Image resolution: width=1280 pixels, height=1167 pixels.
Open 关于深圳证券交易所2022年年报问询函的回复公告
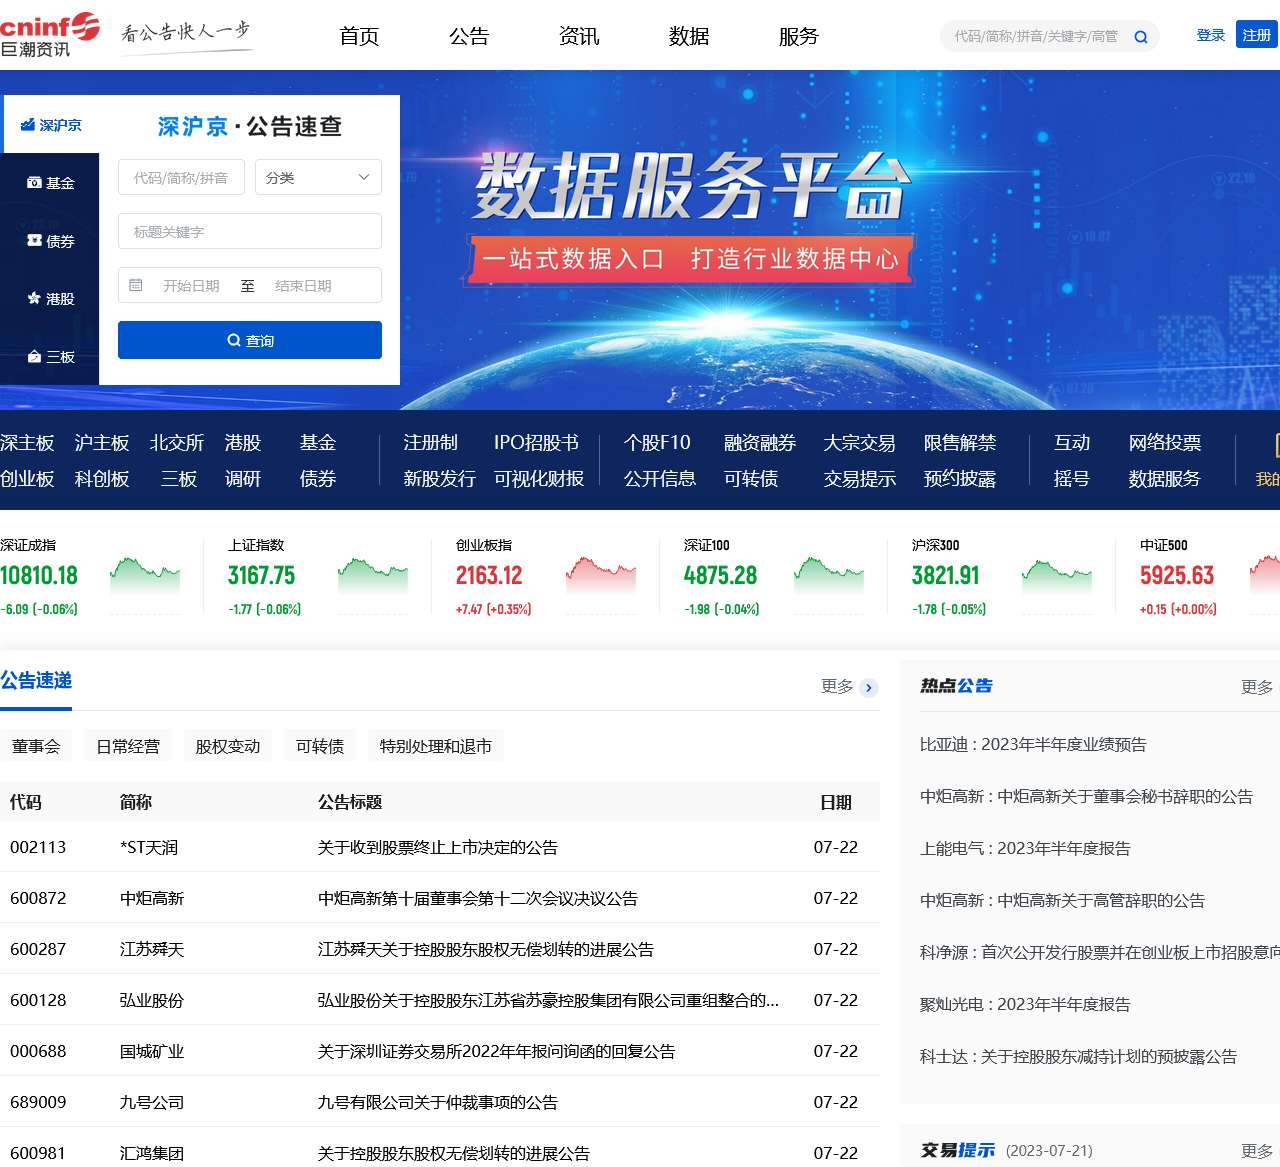(496, 1051)
